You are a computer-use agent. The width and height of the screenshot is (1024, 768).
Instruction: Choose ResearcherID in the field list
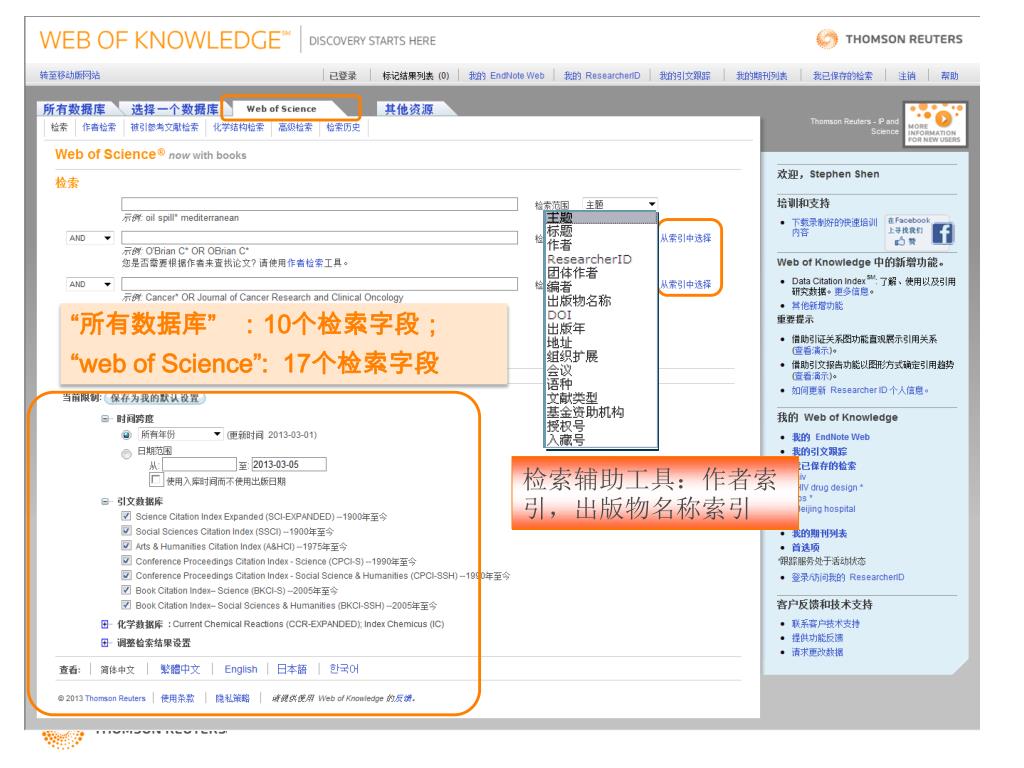point(589,259)
